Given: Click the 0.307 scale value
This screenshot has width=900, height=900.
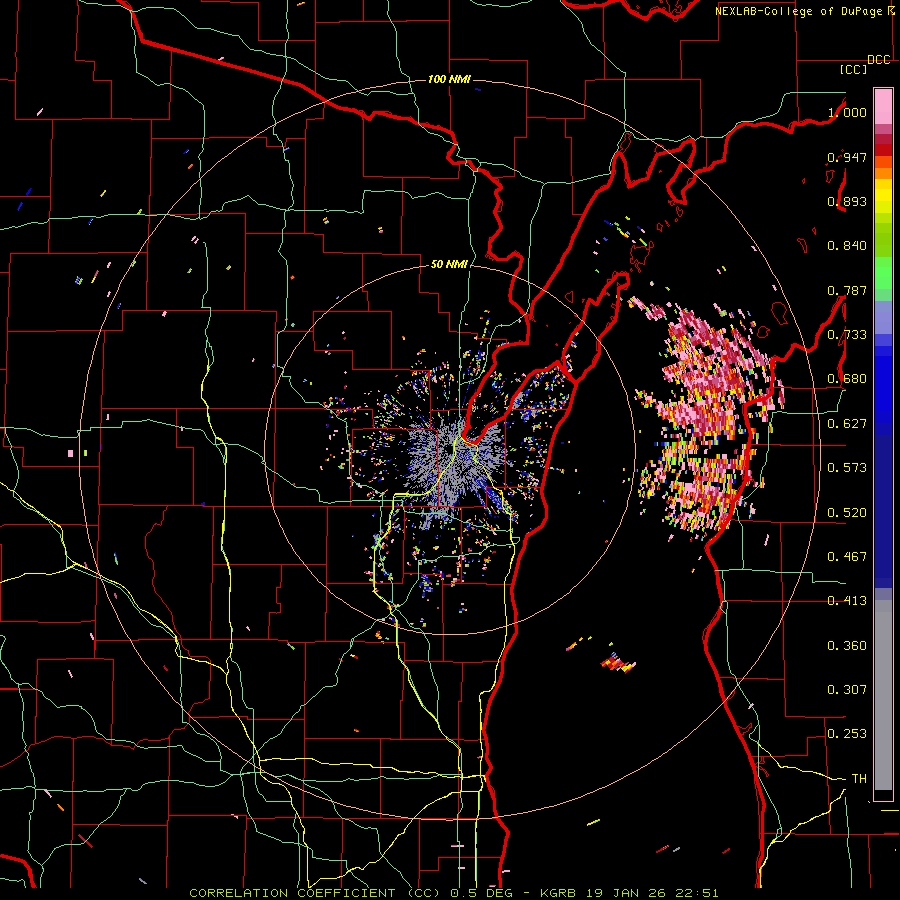Looking at the screenshot, I should click(x=847, y=690).
